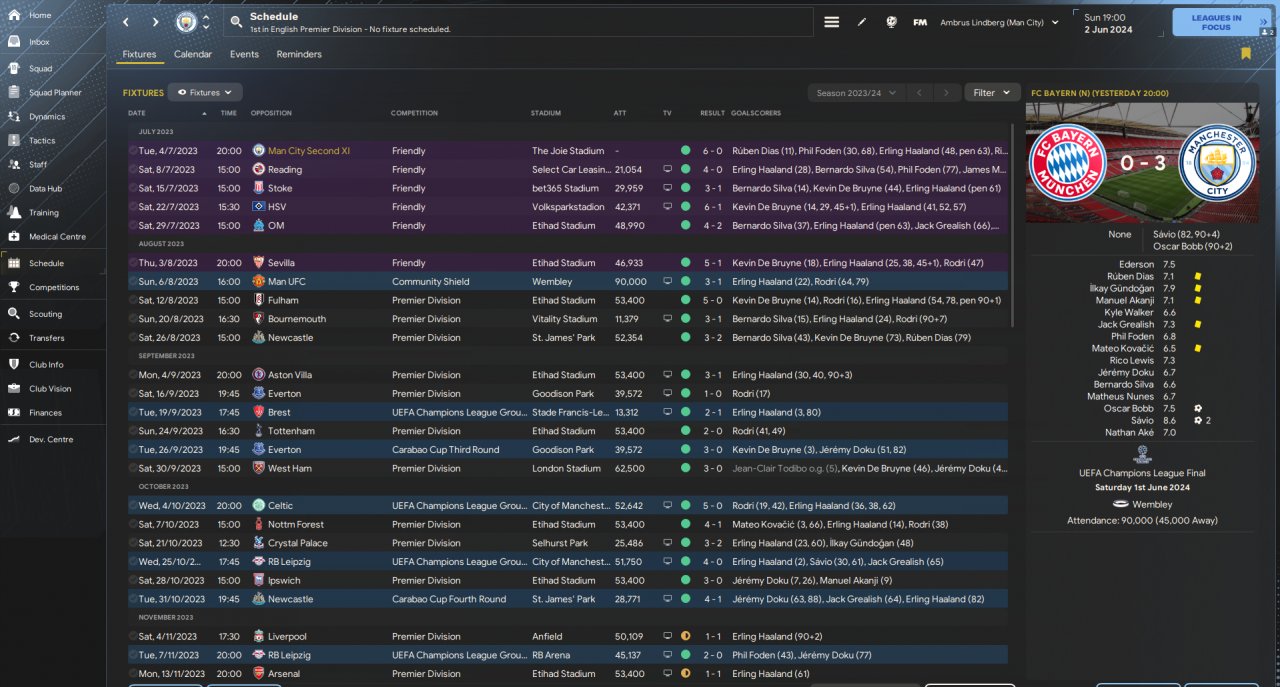The image size is (1280, 687).
Task: Open the Reminders tab
Action: [x=299, y=55]
